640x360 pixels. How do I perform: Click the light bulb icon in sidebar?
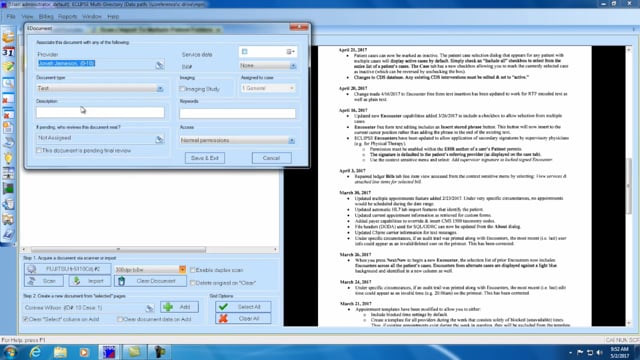point(8,158)
